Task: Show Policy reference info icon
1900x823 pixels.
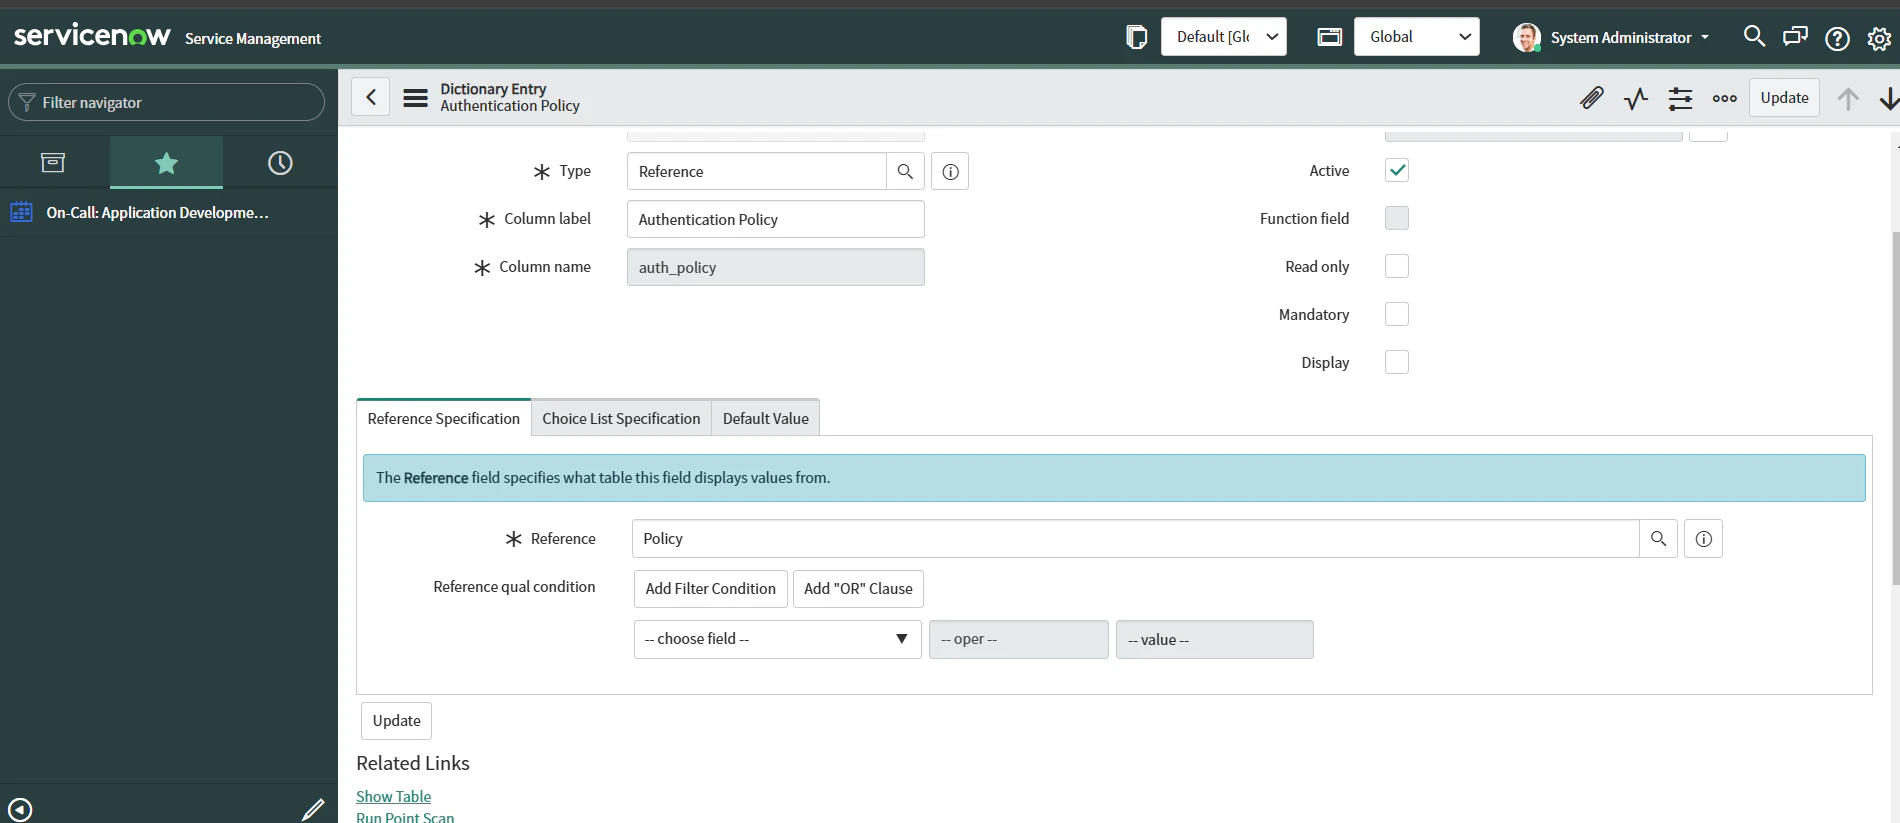Action: coord(1703,538)
